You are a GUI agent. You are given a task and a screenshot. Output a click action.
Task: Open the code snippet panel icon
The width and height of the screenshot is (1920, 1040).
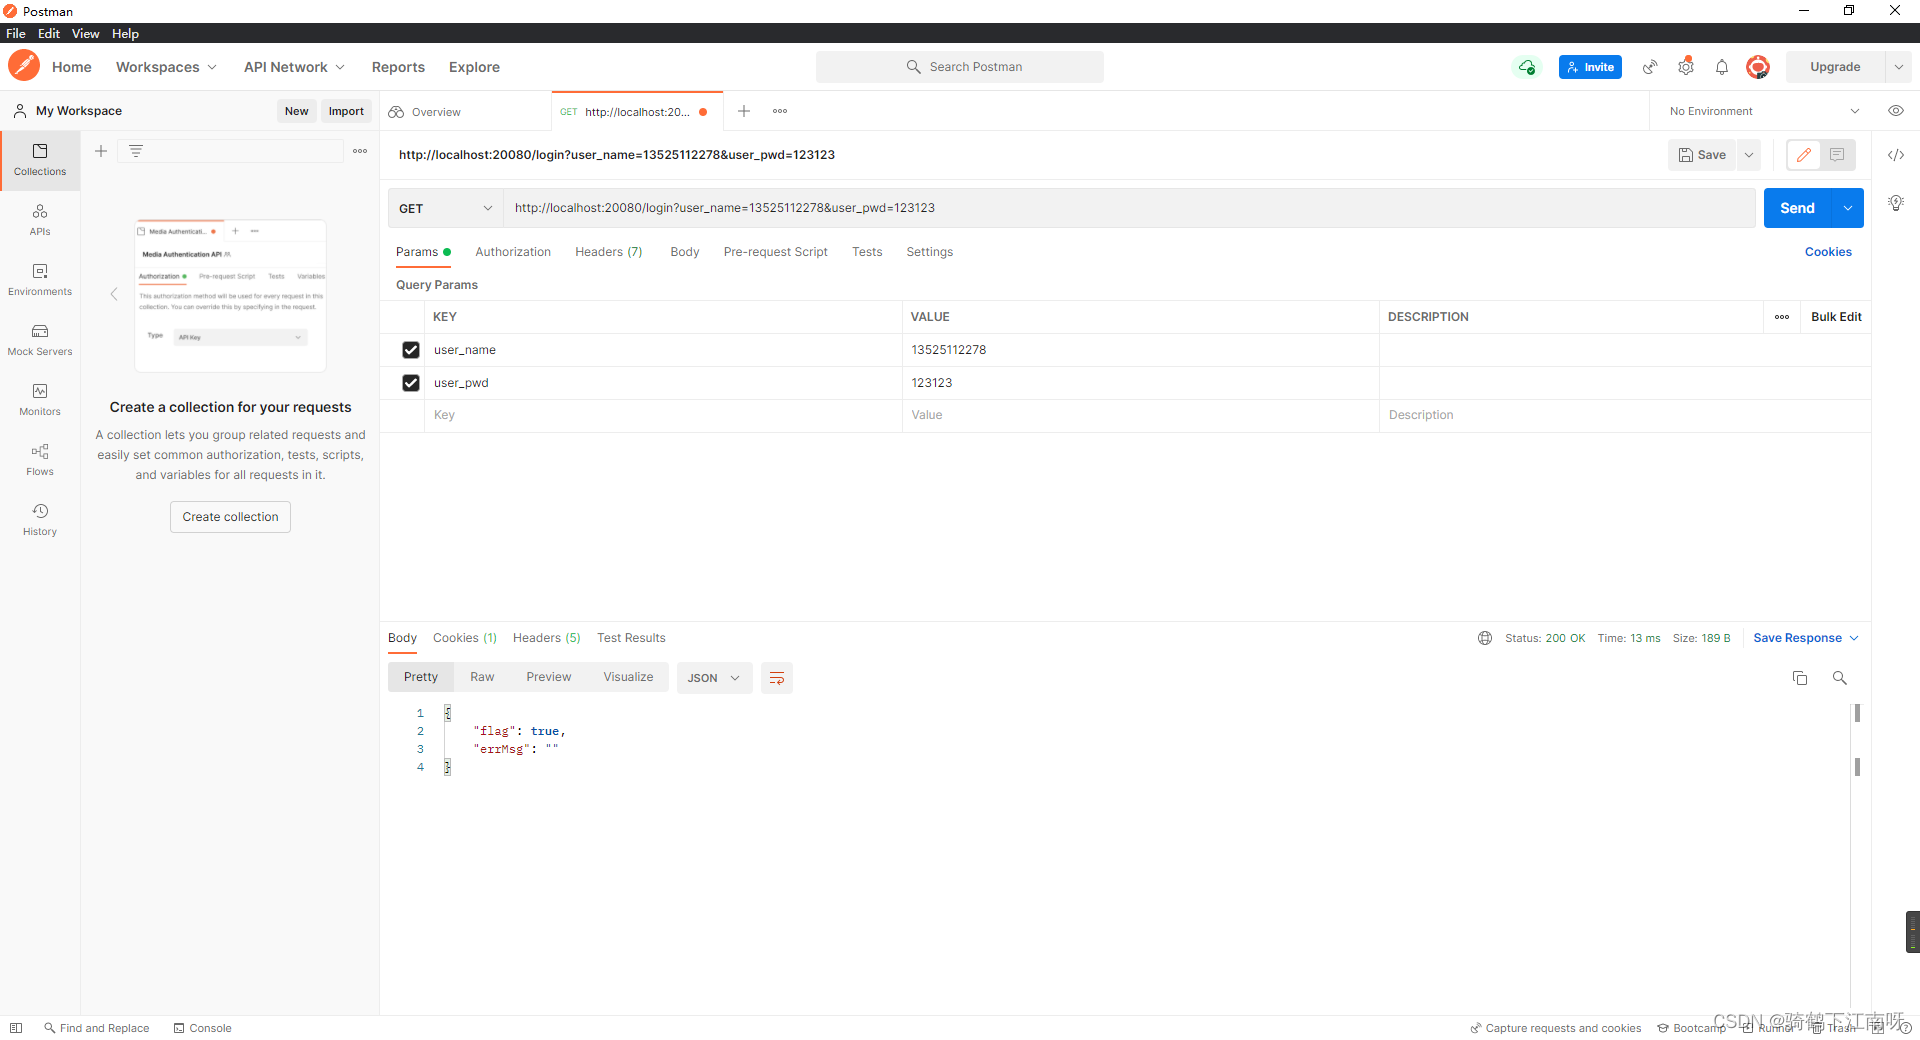[x=1896, y=155]
